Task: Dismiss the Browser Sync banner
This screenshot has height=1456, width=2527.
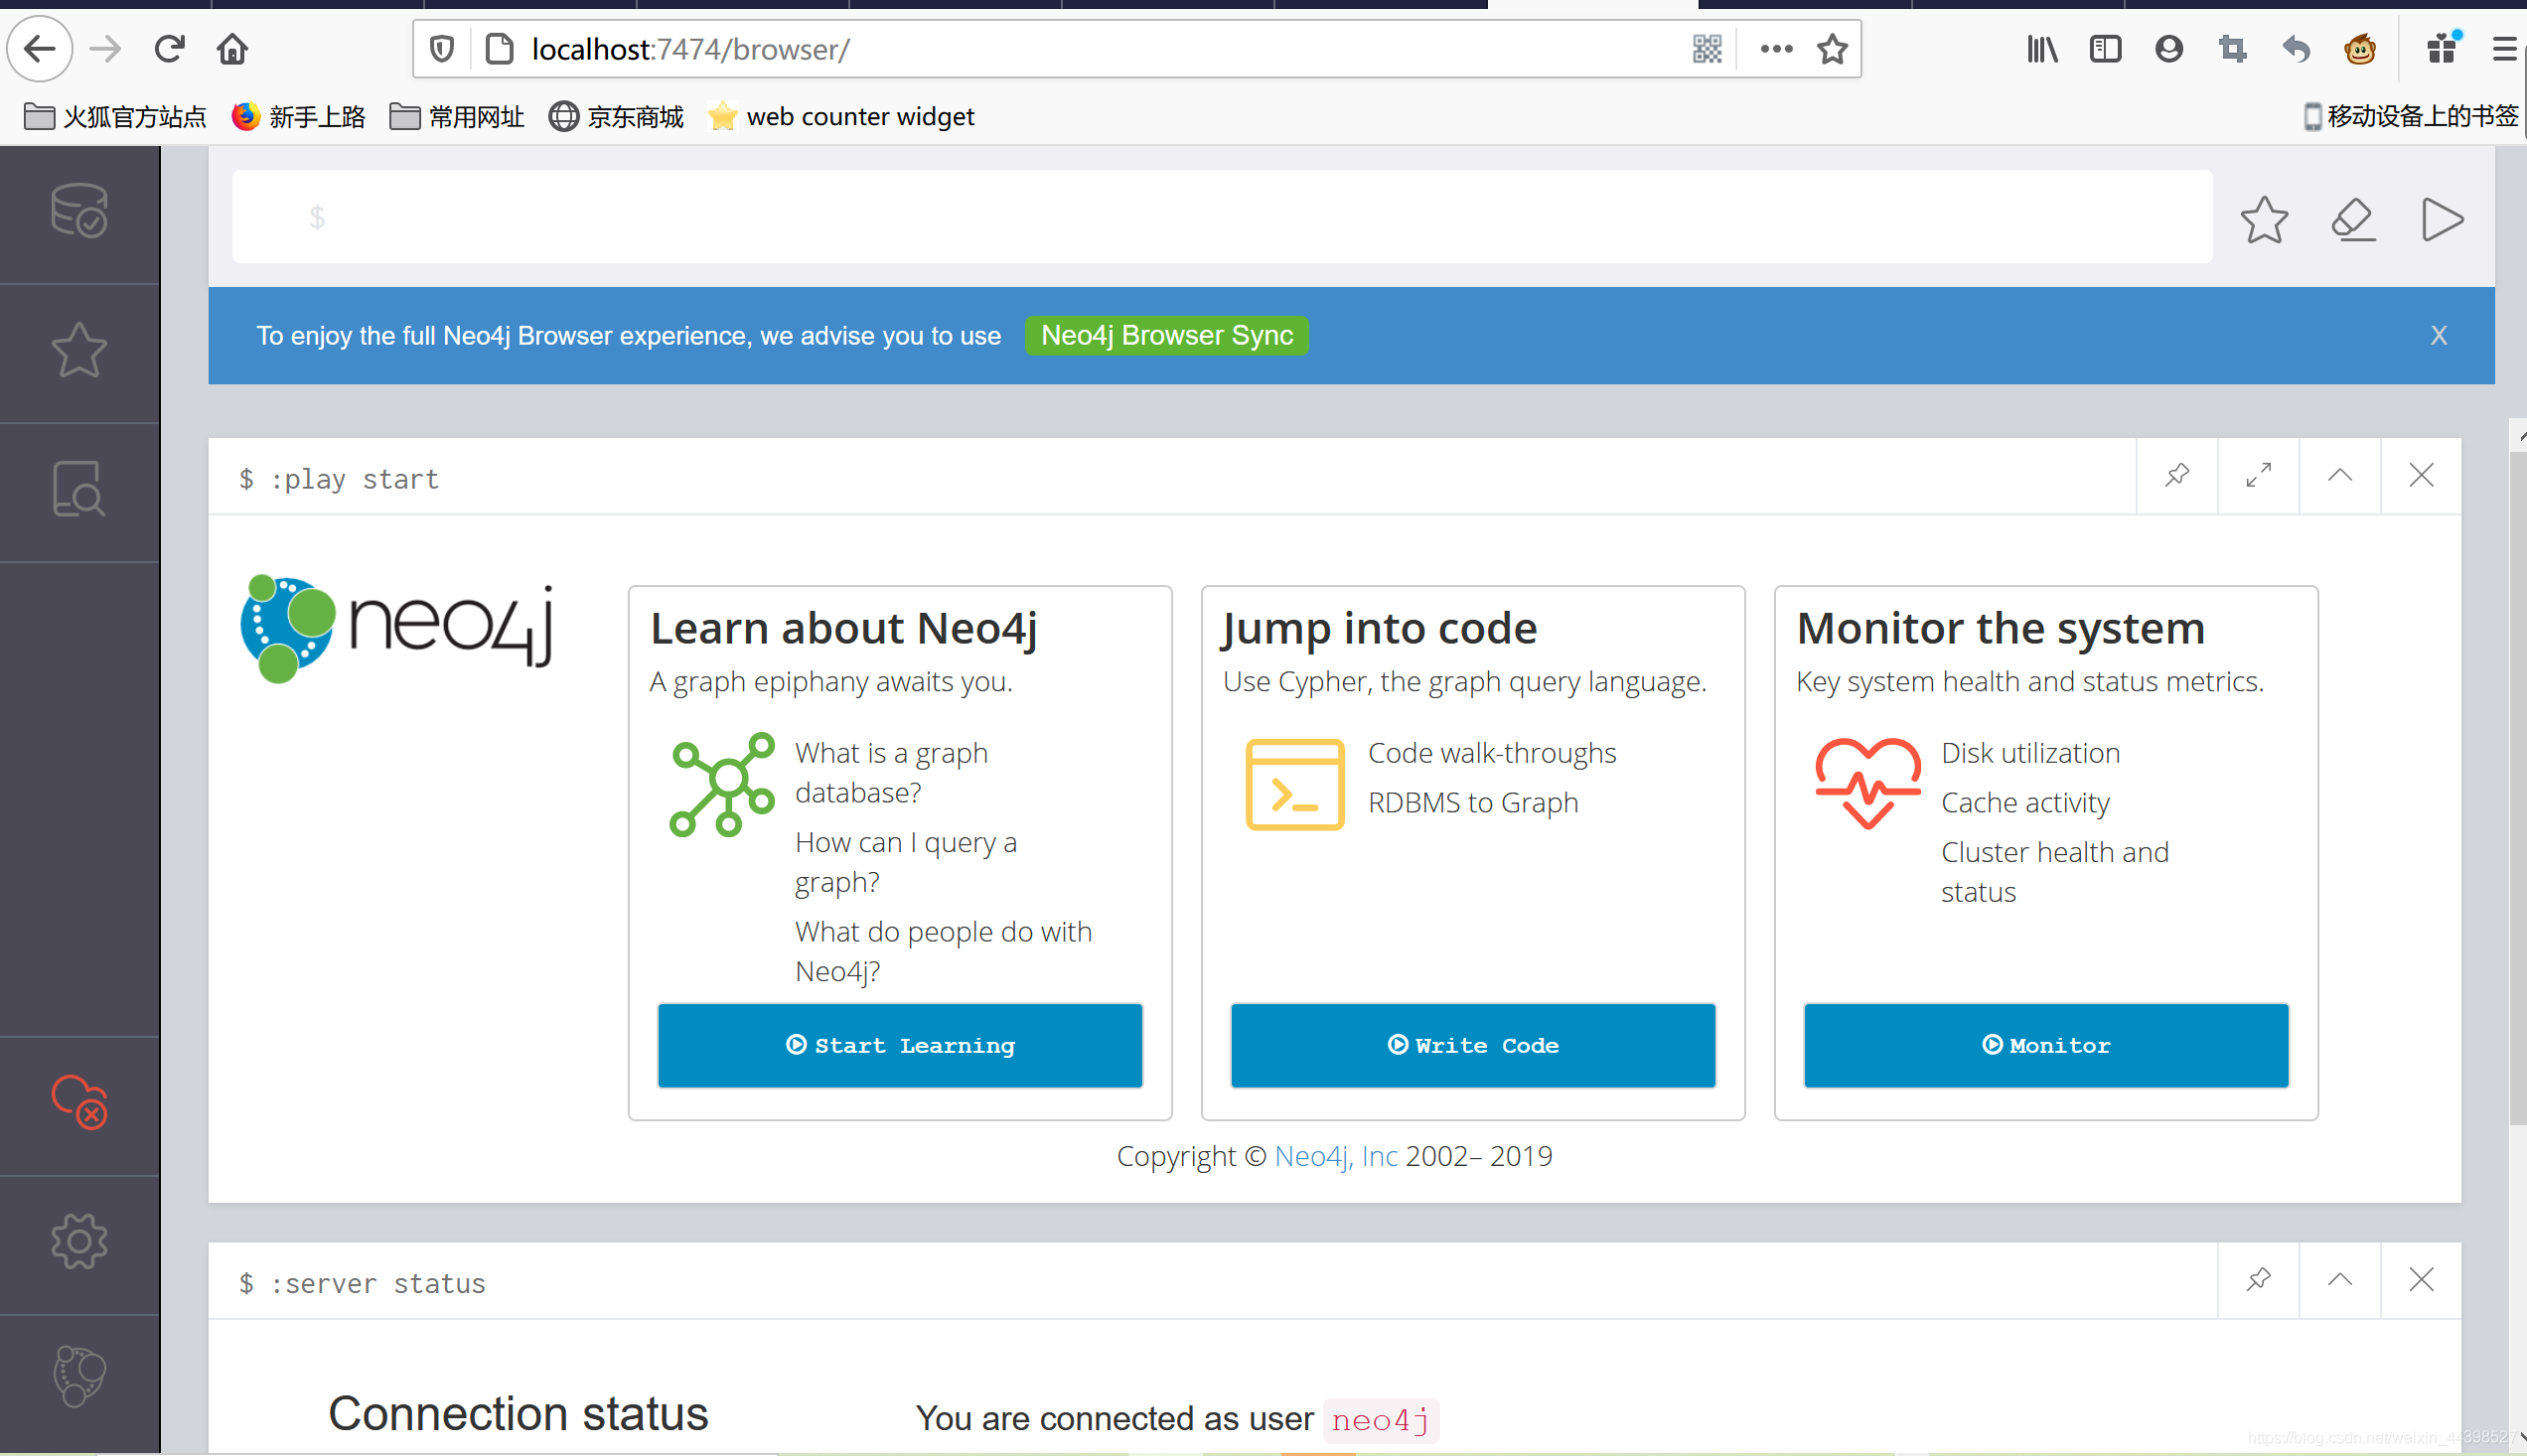Action: (2438, 336)
